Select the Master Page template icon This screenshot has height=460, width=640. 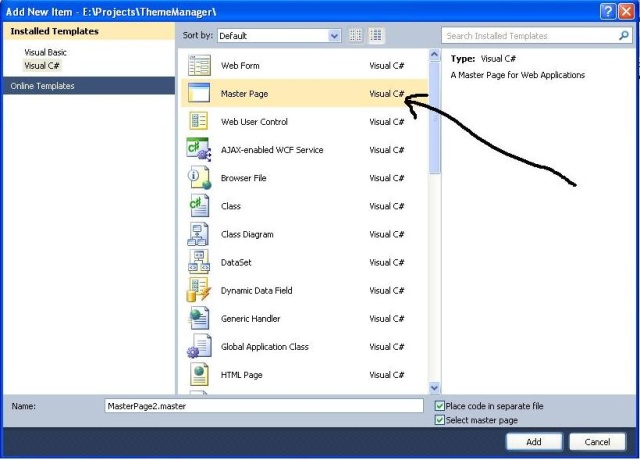199,93
